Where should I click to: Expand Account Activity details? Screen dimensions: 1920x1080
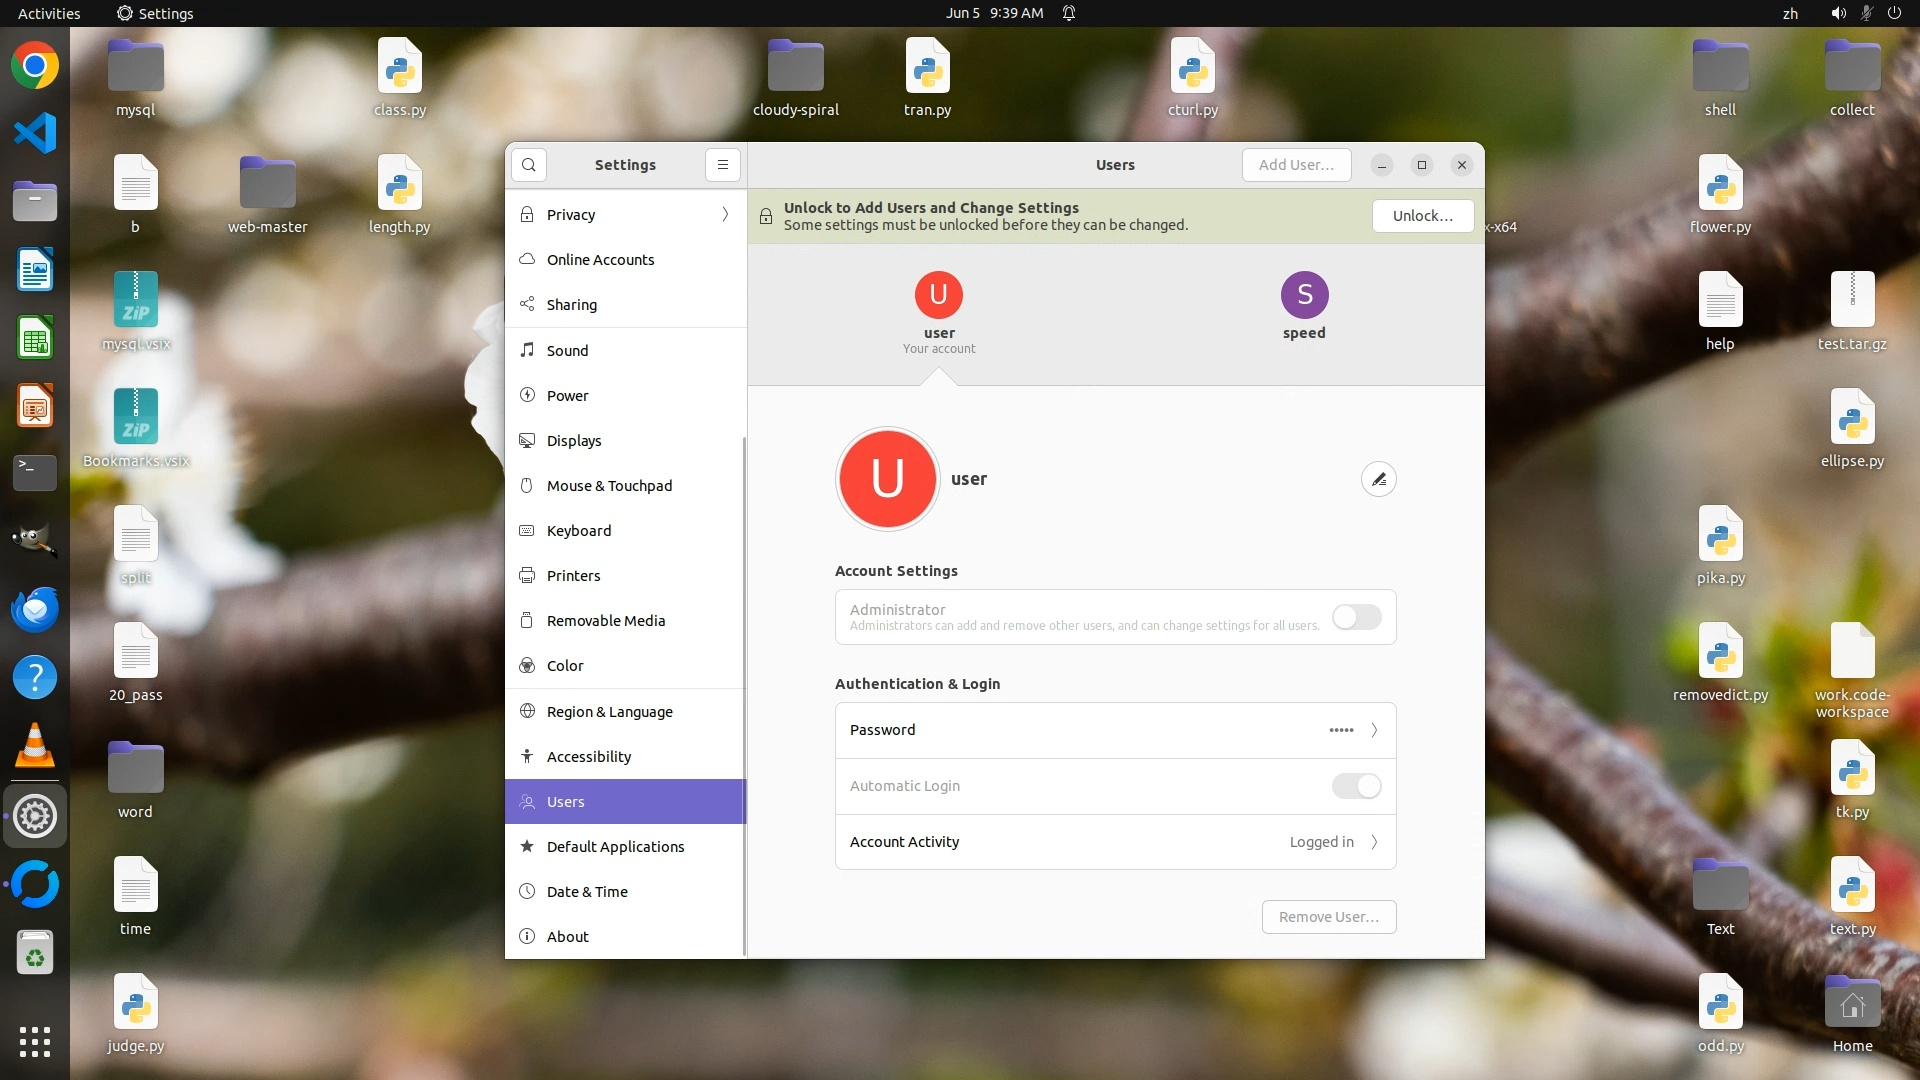click(x=1374, y=842)
